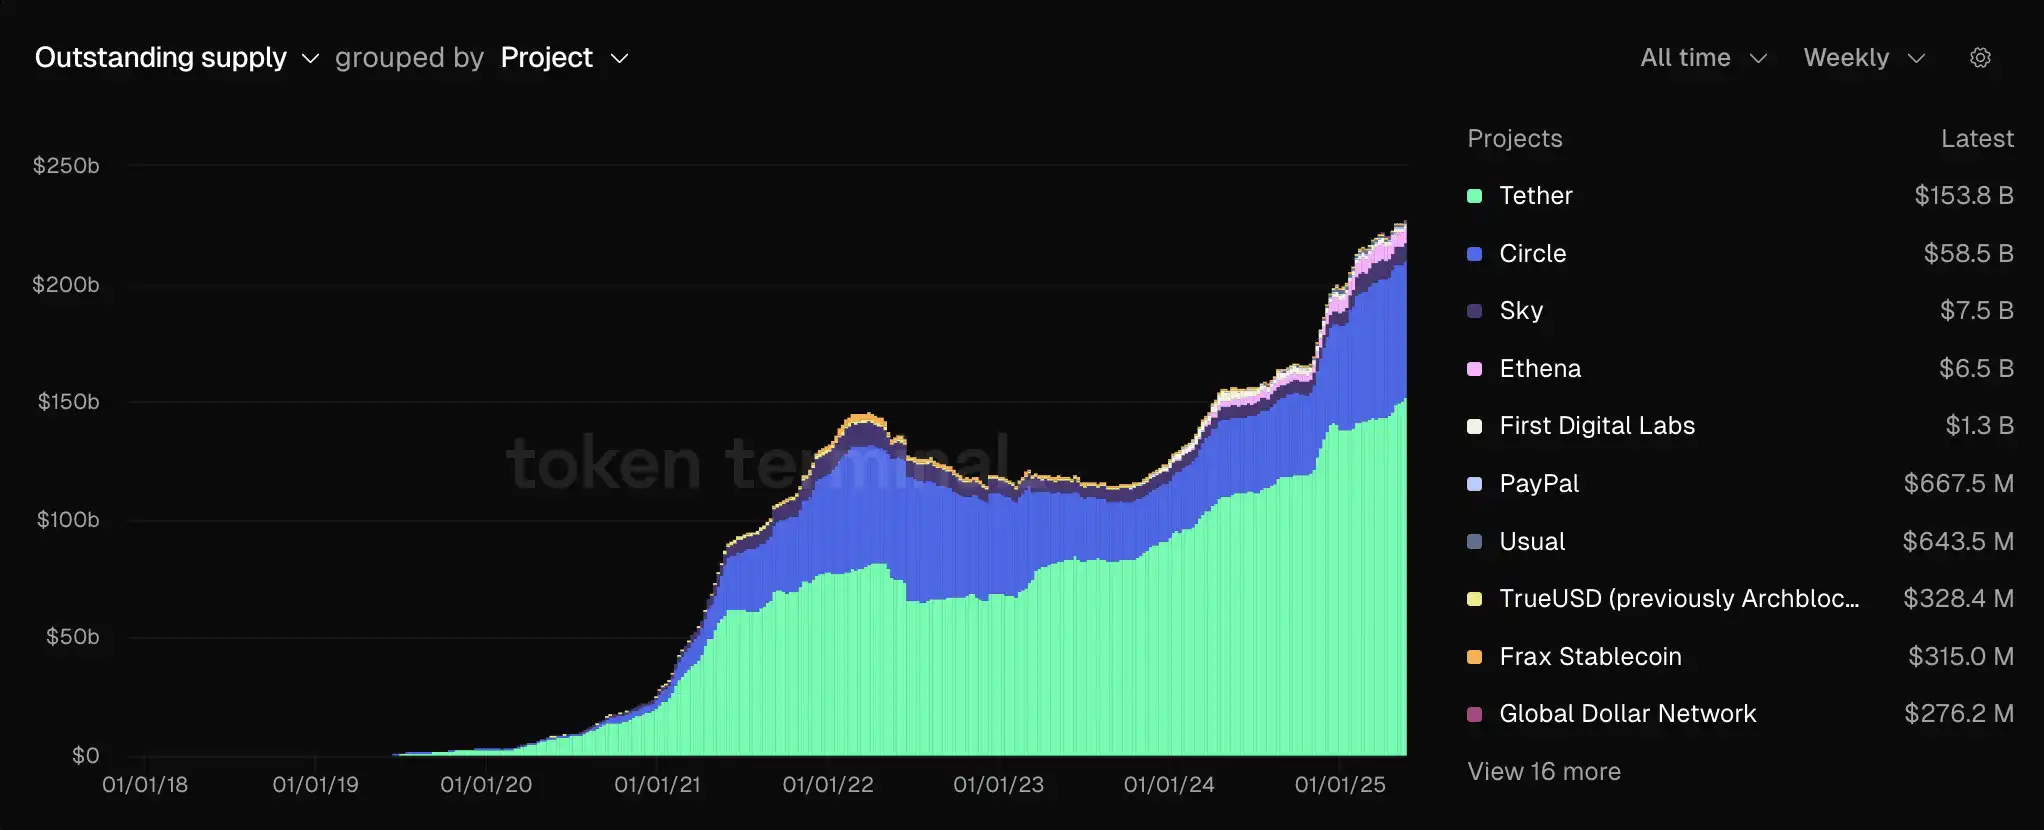
Task: Click the Sky dark purple legend marker
Action: point(1474,311)
